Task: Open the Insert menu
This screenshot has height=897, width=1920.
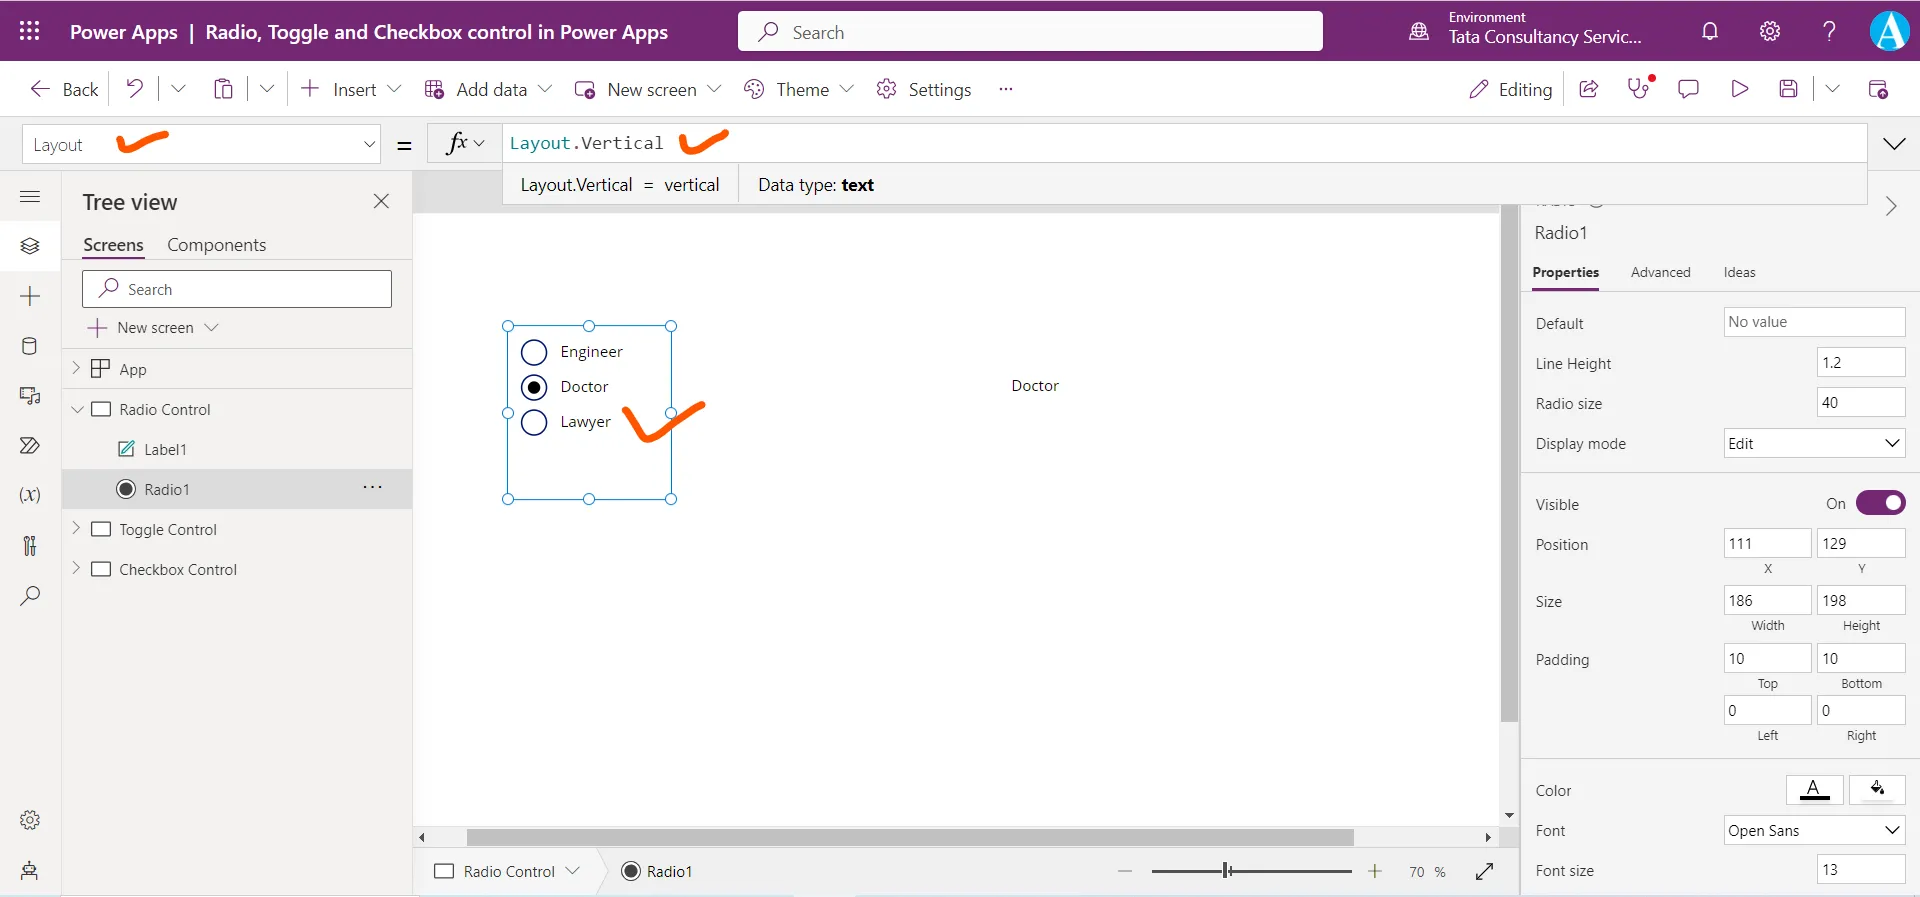Action: tap(351, 89)
